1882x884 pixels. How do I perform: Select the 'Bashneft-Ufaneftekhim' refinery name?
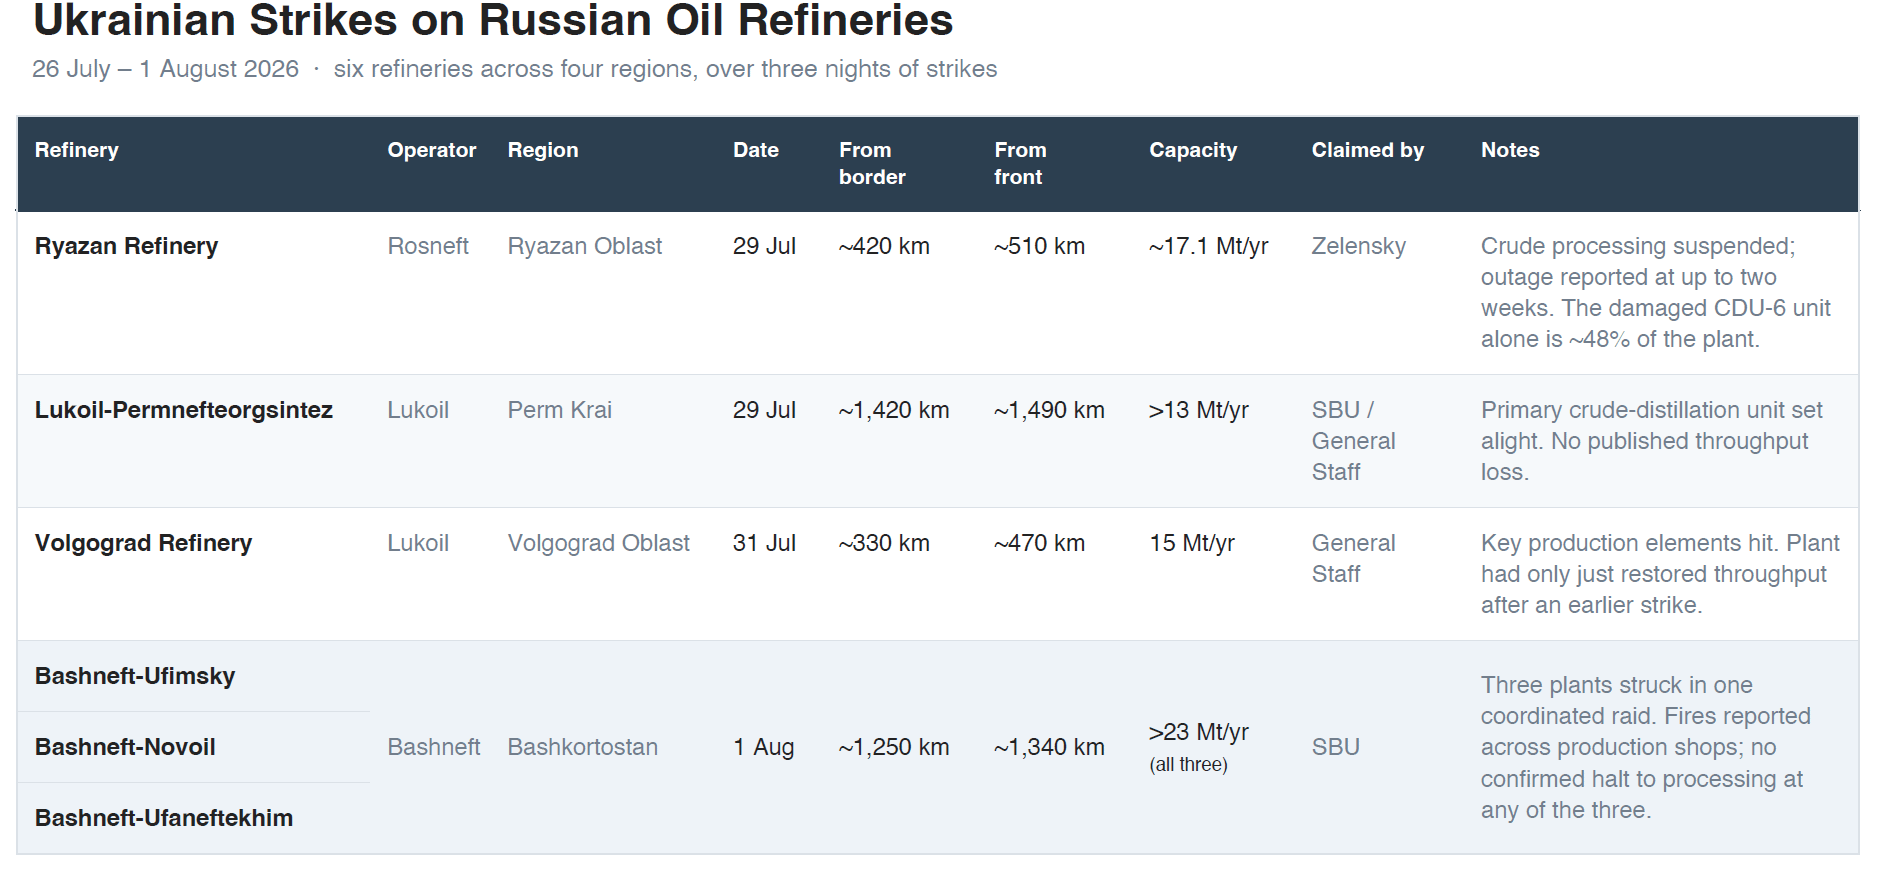click(x=164, y=818)
